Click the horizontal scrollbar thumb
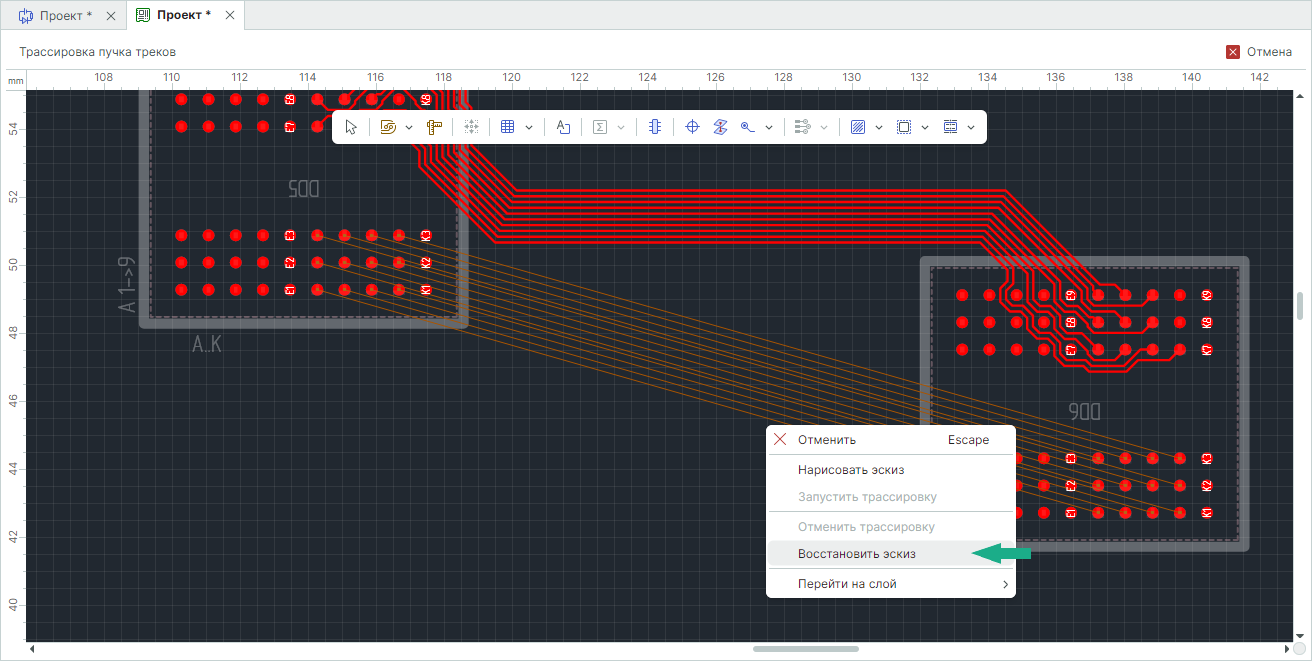1312x661 pixels. click(805, 649)
